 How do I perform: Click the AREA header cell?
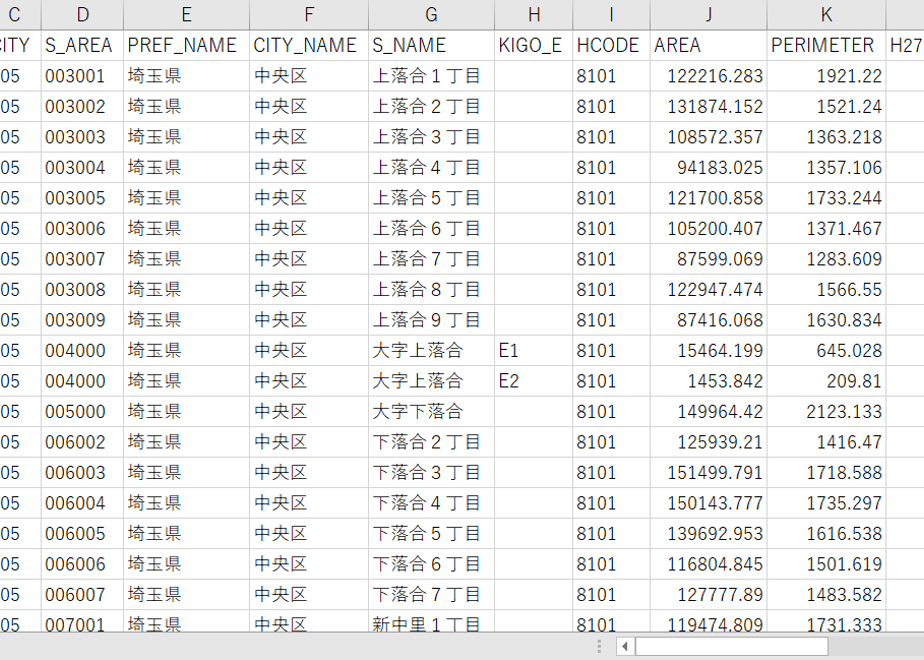(x=709, y=45)
